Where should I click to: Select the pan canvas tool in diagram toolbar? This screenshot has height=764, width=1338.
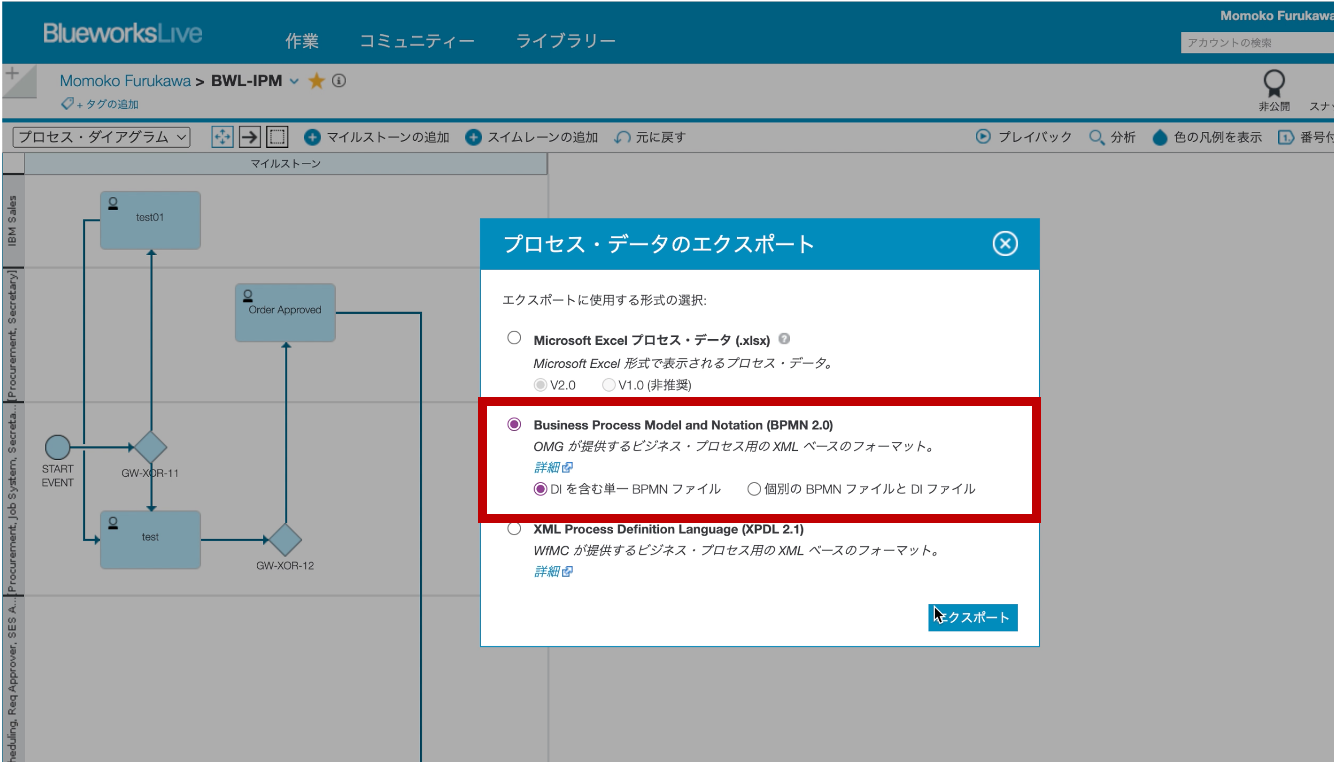click(222, 137)
